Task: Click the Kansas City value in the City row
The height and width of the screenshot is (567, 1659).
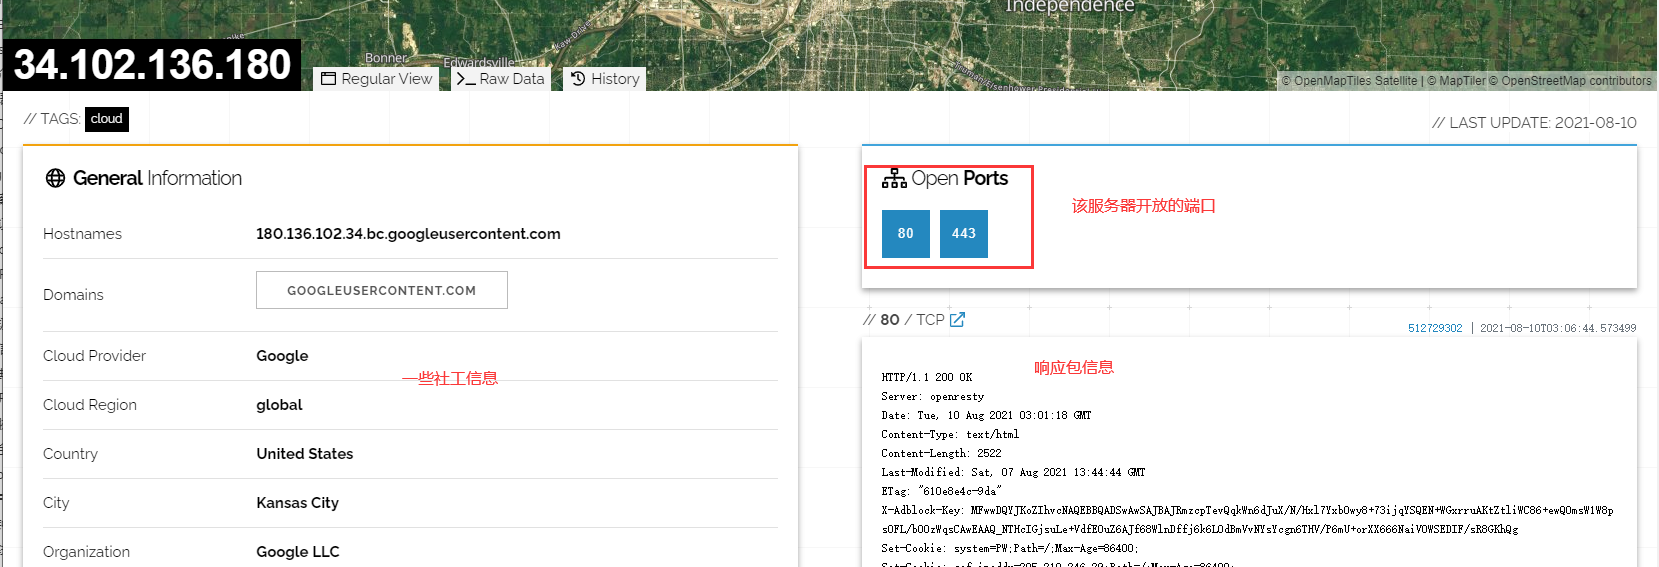Action: tap(297, 503)
